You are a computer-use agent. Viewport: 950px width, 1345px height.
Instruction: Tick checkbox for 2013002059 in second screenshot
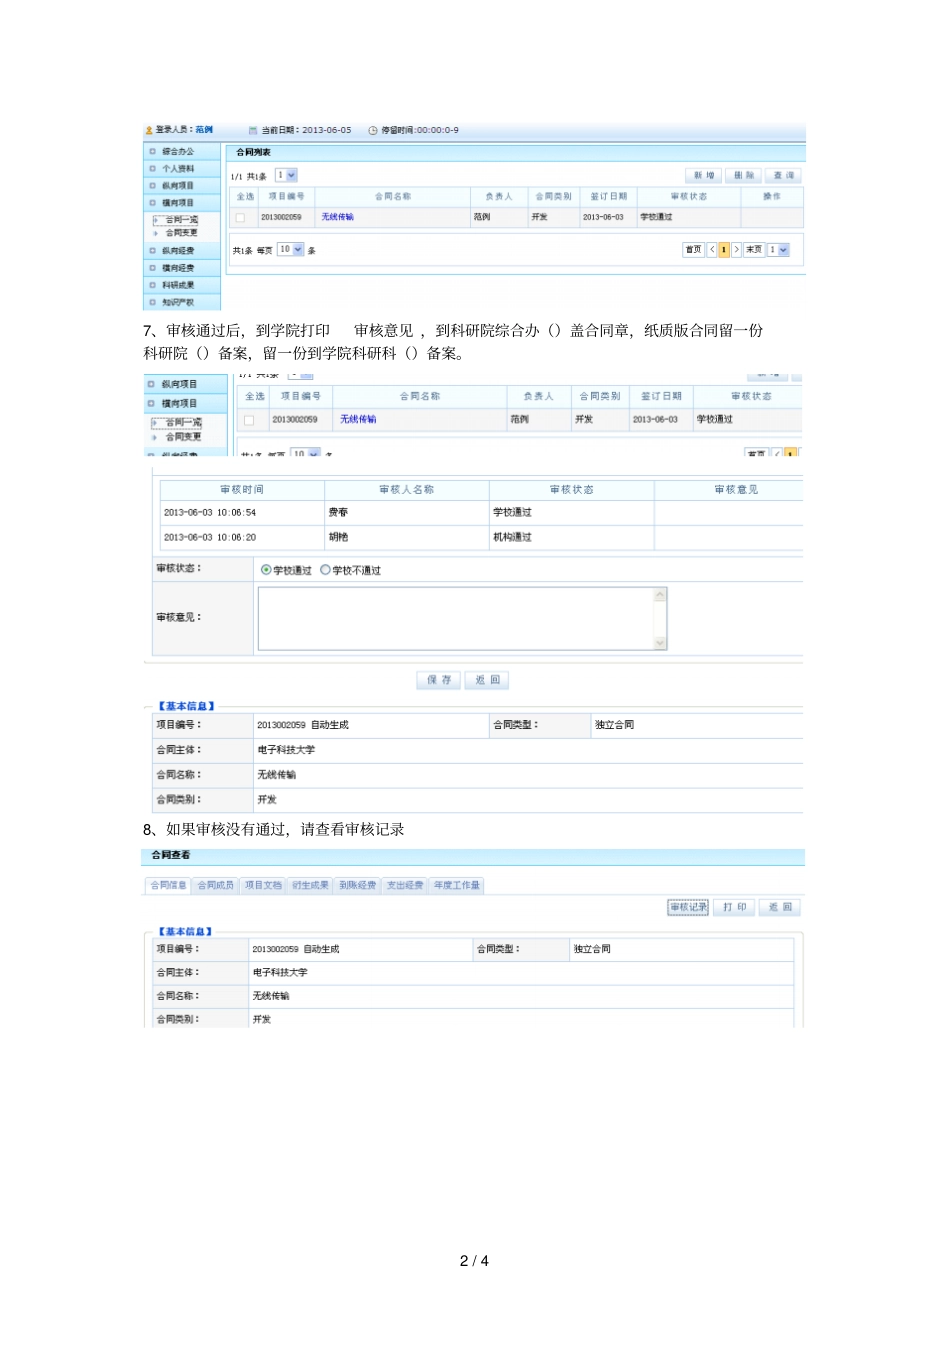click(x=250, y=420)
